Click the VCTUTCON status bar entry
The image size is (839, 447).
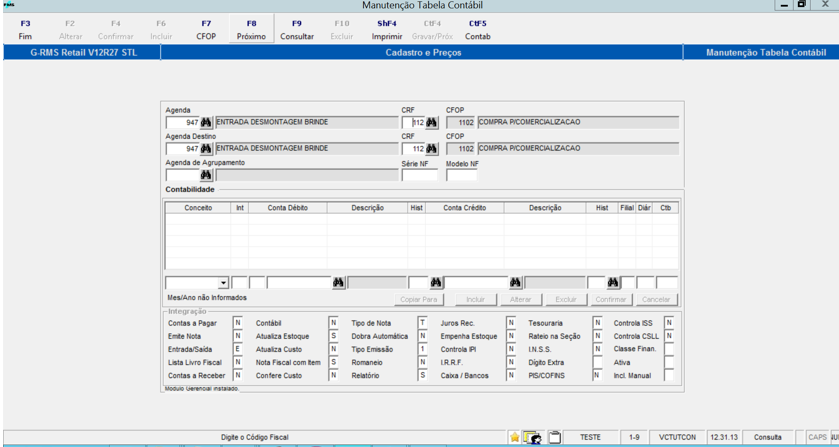676,437
